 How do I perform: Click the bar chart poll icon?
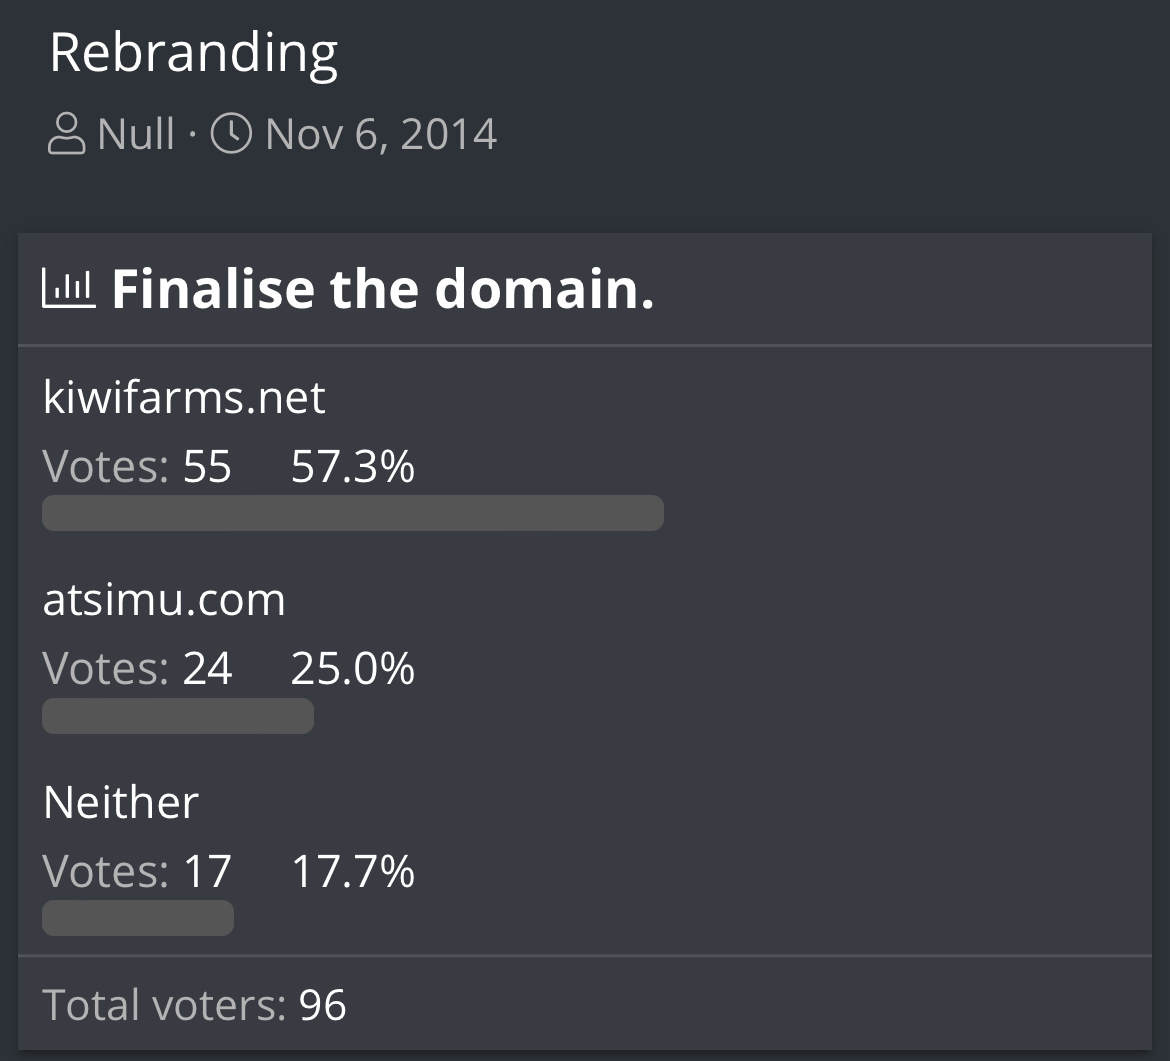(x=69, y=288)
